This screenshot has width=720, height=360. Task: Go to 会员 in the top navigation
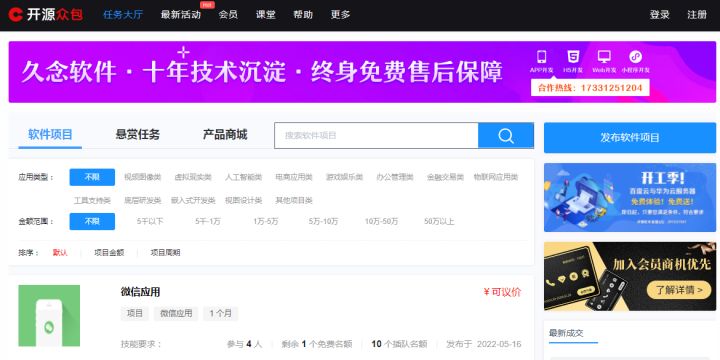[228, 15]
